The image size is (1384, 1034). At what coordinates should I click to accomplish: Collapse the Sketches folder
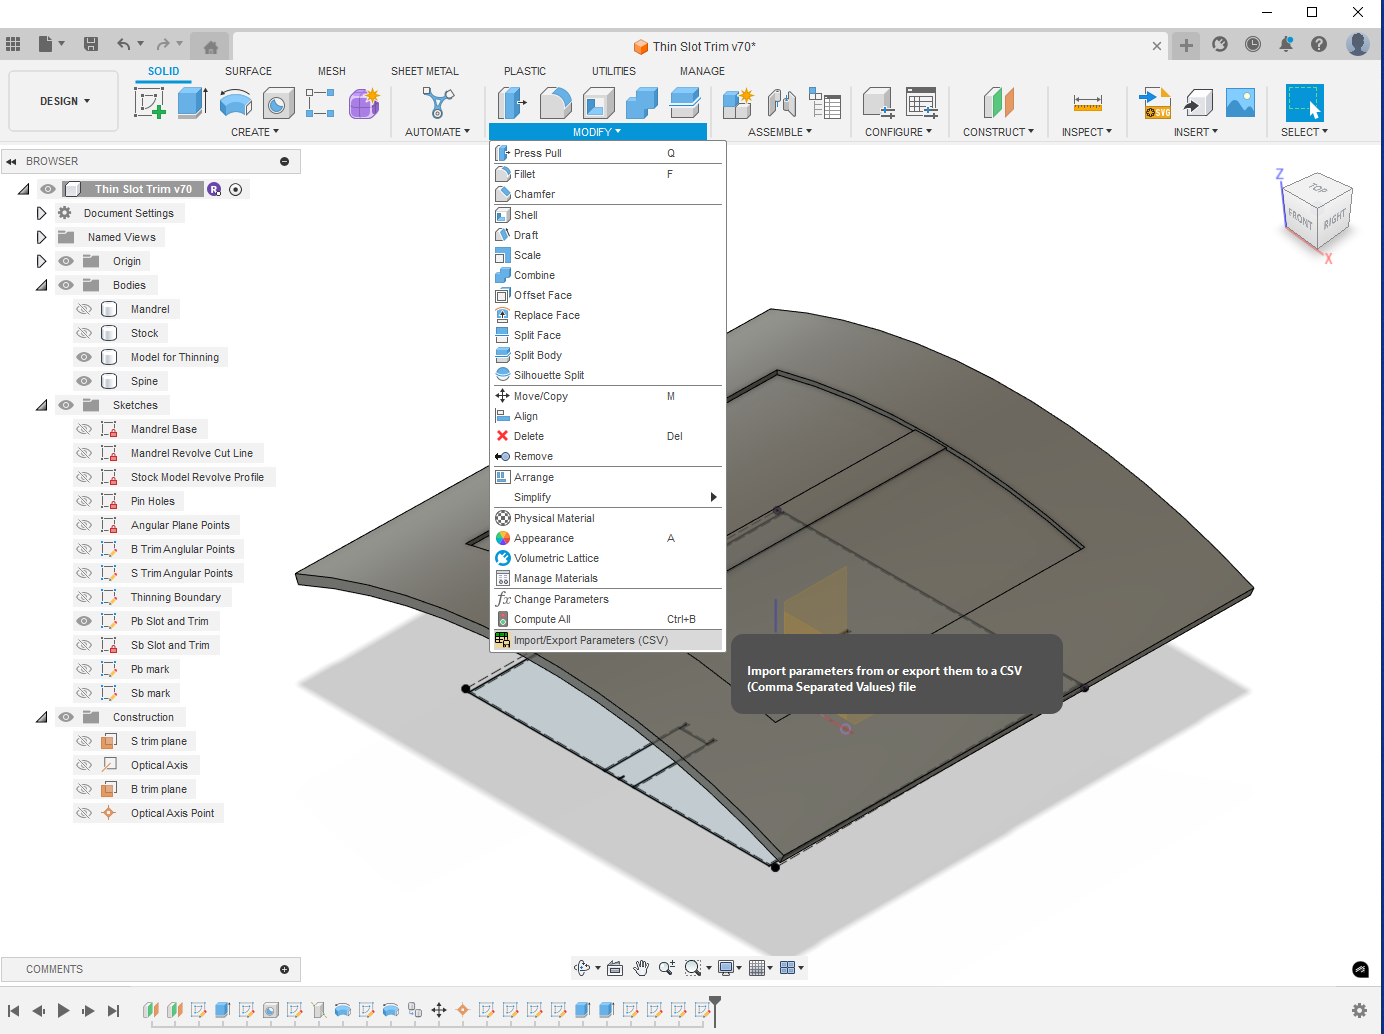[41, 405]
